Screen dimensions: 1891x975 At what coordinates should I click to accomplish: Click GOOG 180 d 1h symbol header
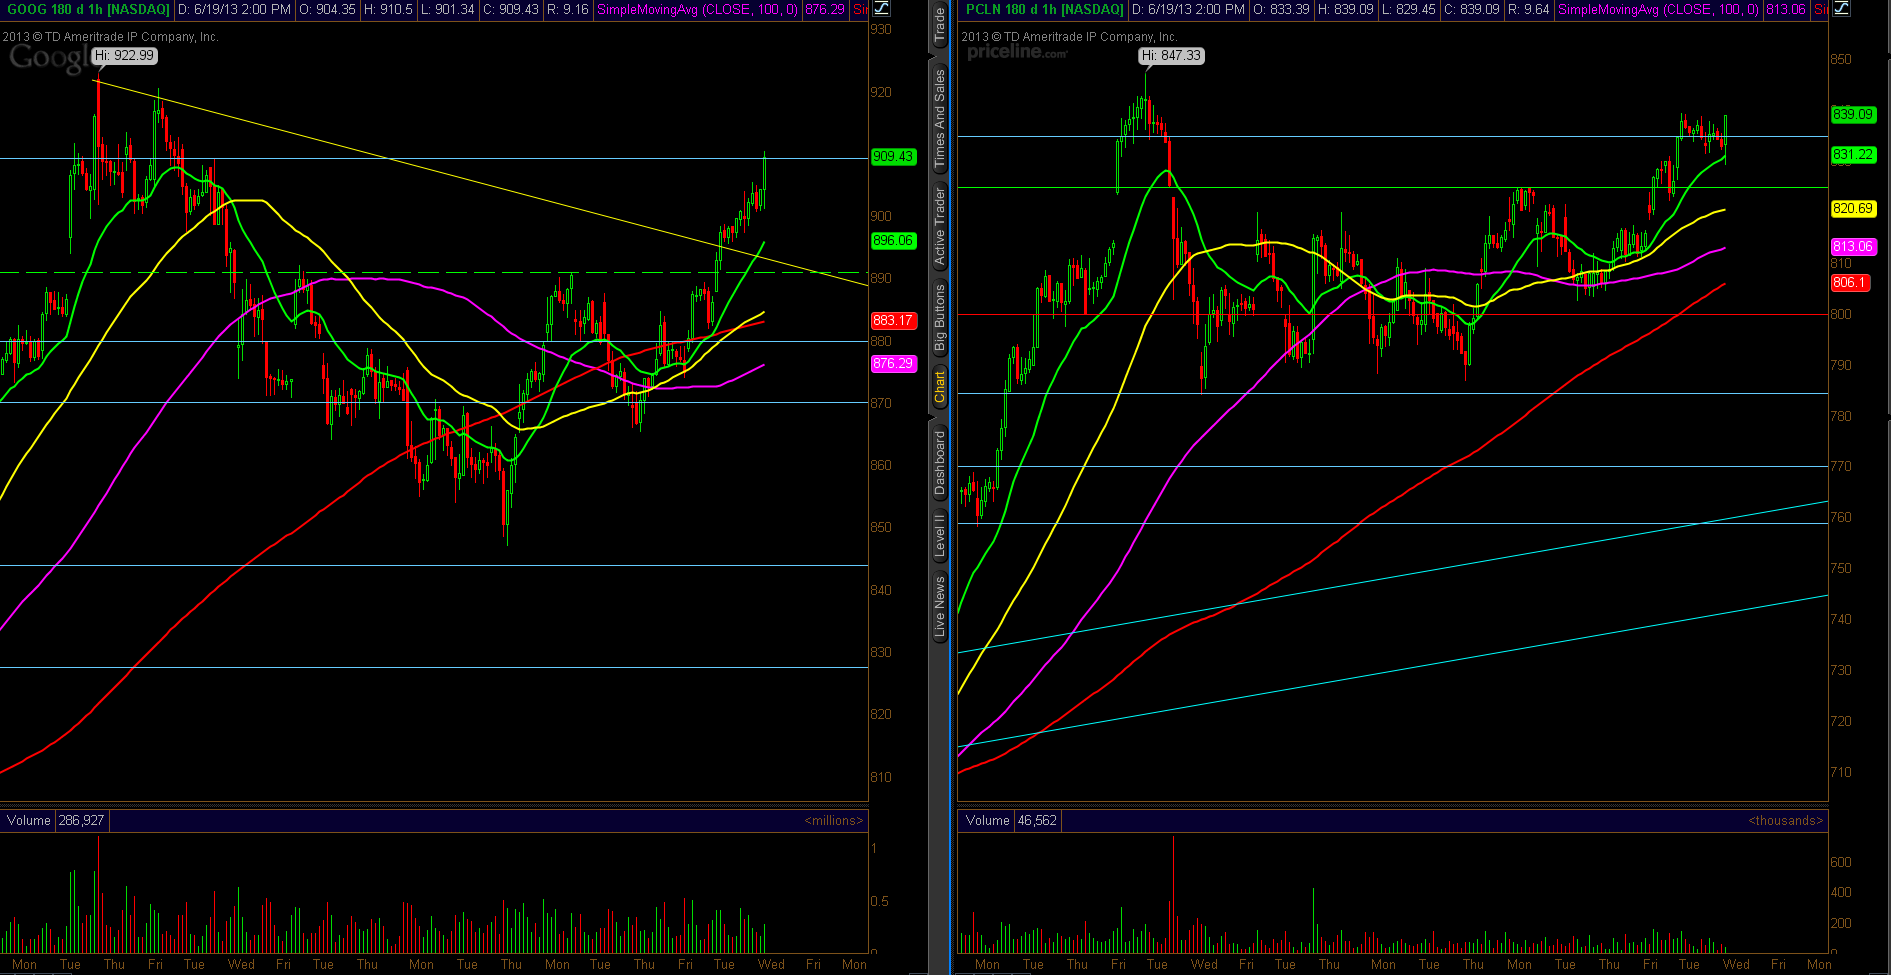(88, 9)
